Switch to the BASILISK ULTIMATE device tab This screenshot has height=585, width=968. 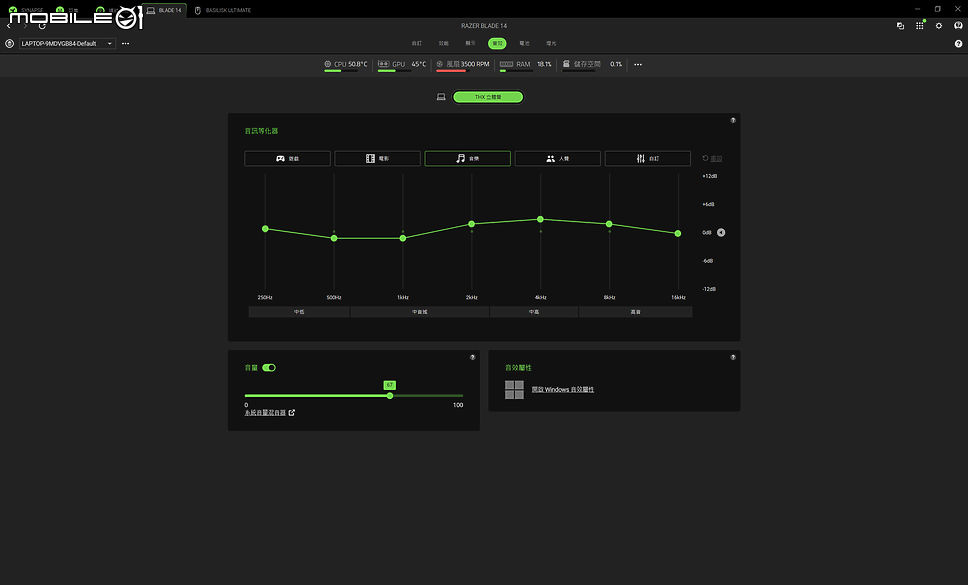(x=223, y=10)
